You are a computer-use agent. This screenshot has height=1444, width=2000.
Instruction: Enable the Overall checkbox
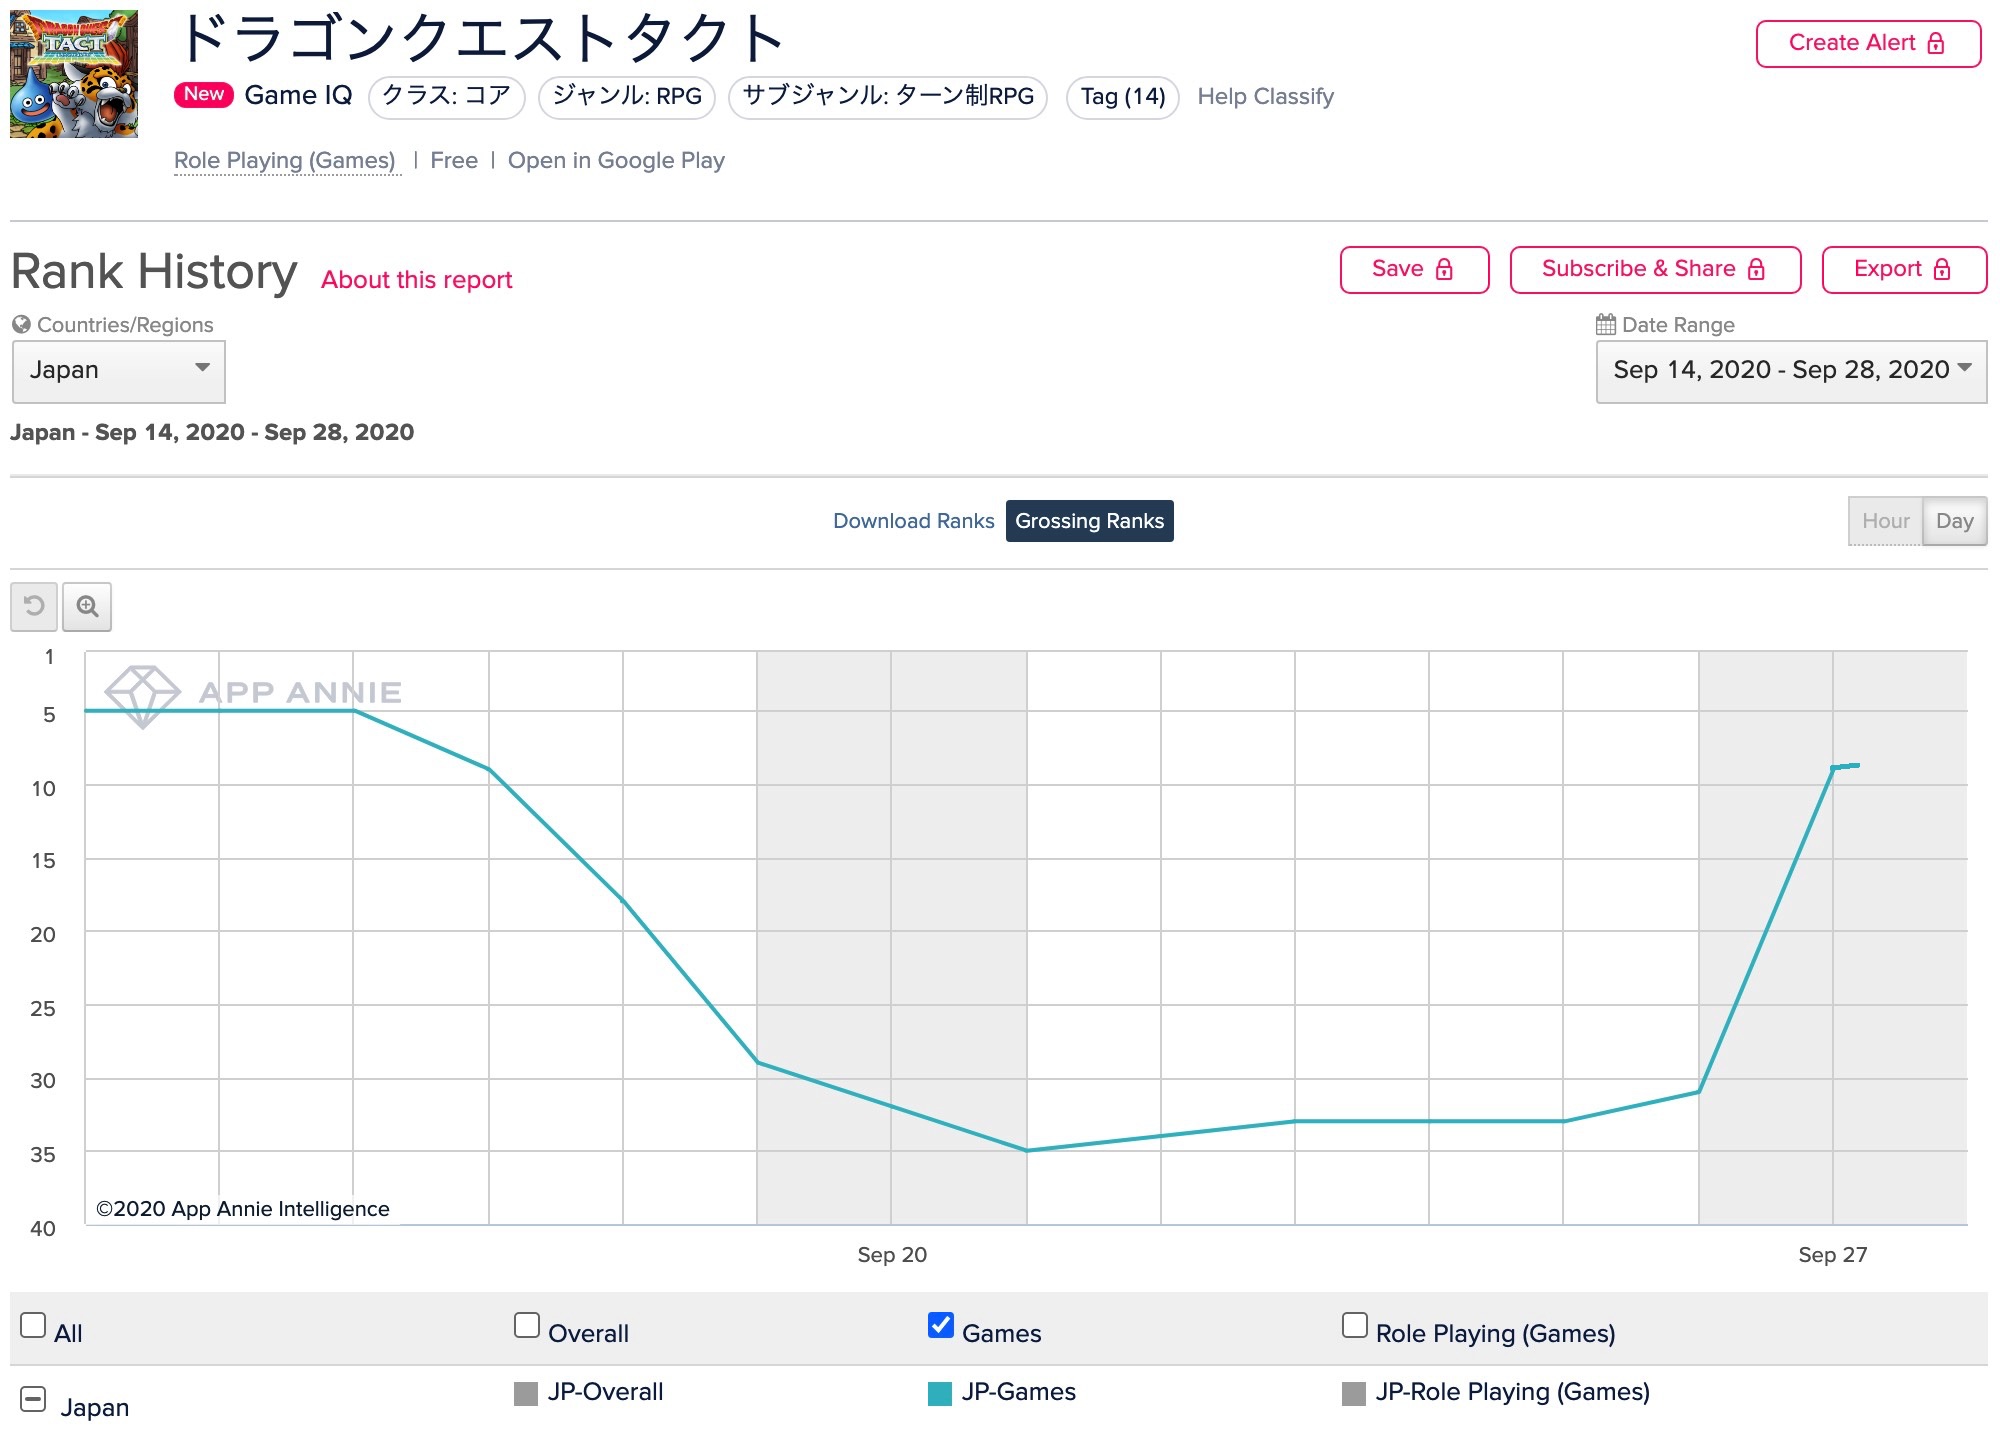click(527, 1325)
